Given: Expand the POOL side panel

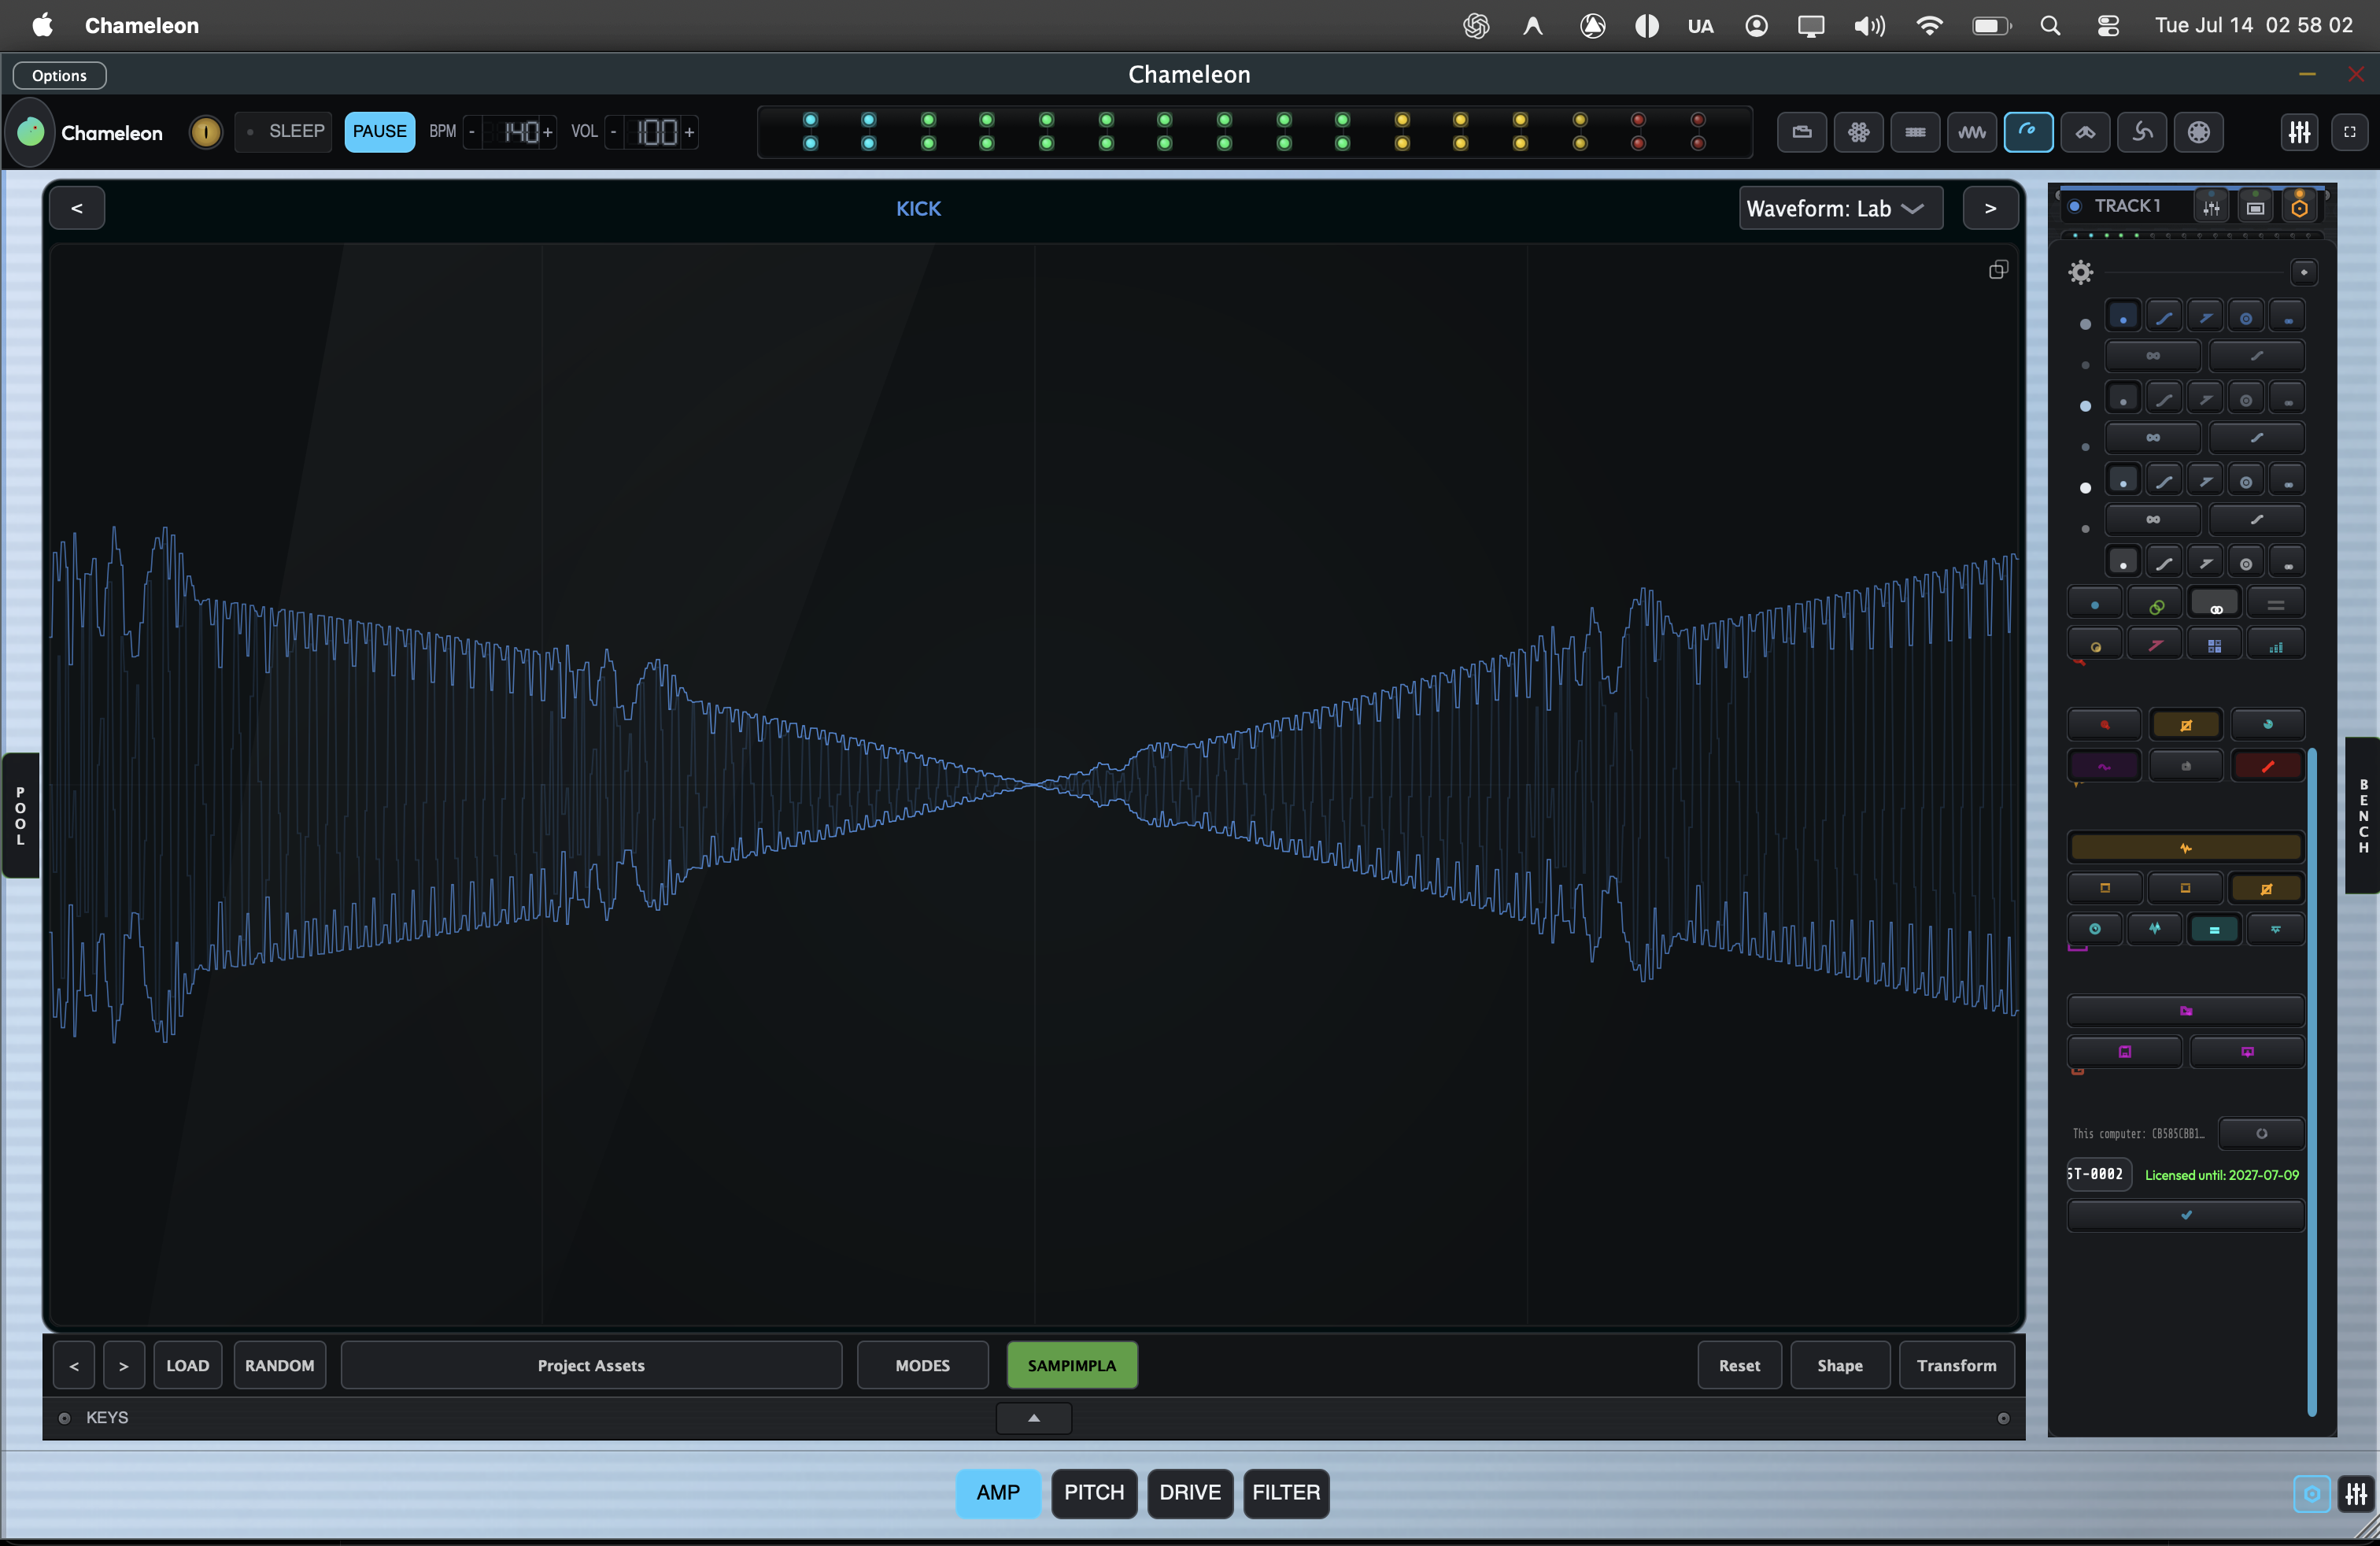Looking at the screenshot, I should tap(20, 815).
